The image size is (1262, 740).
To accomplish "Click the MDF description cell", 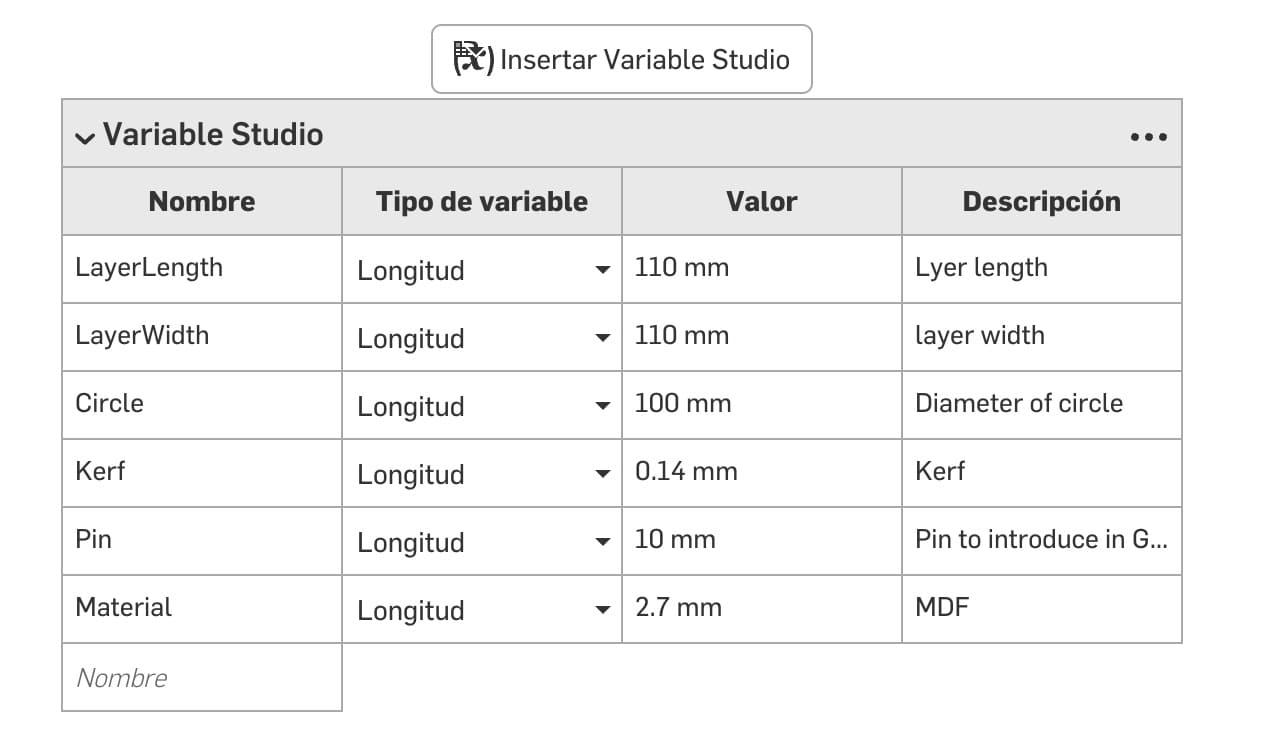I will click(x=1041, y=608).
